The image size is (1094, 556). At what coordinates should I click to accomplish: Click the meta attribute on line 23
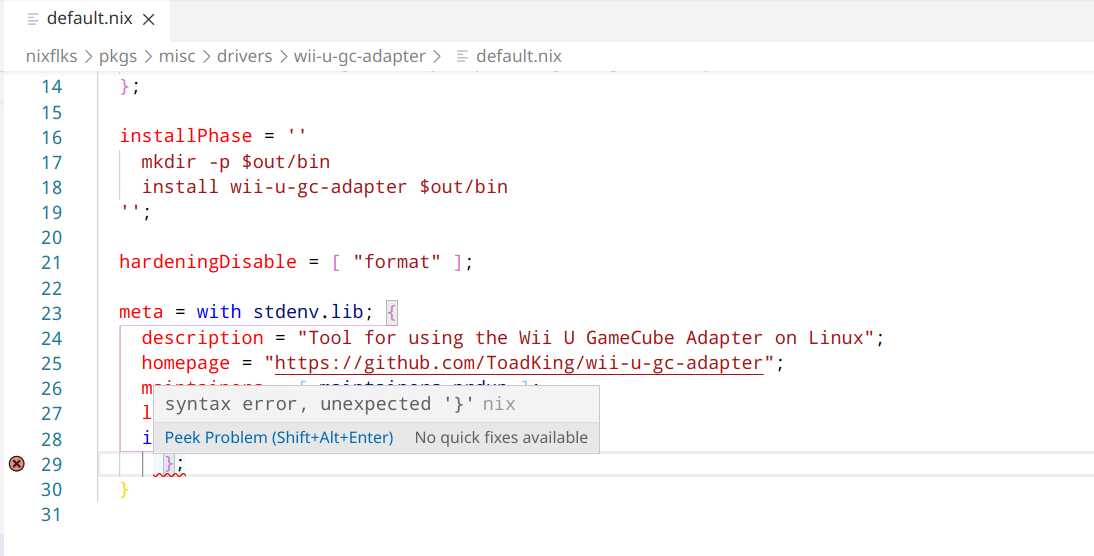click(141, 313)
